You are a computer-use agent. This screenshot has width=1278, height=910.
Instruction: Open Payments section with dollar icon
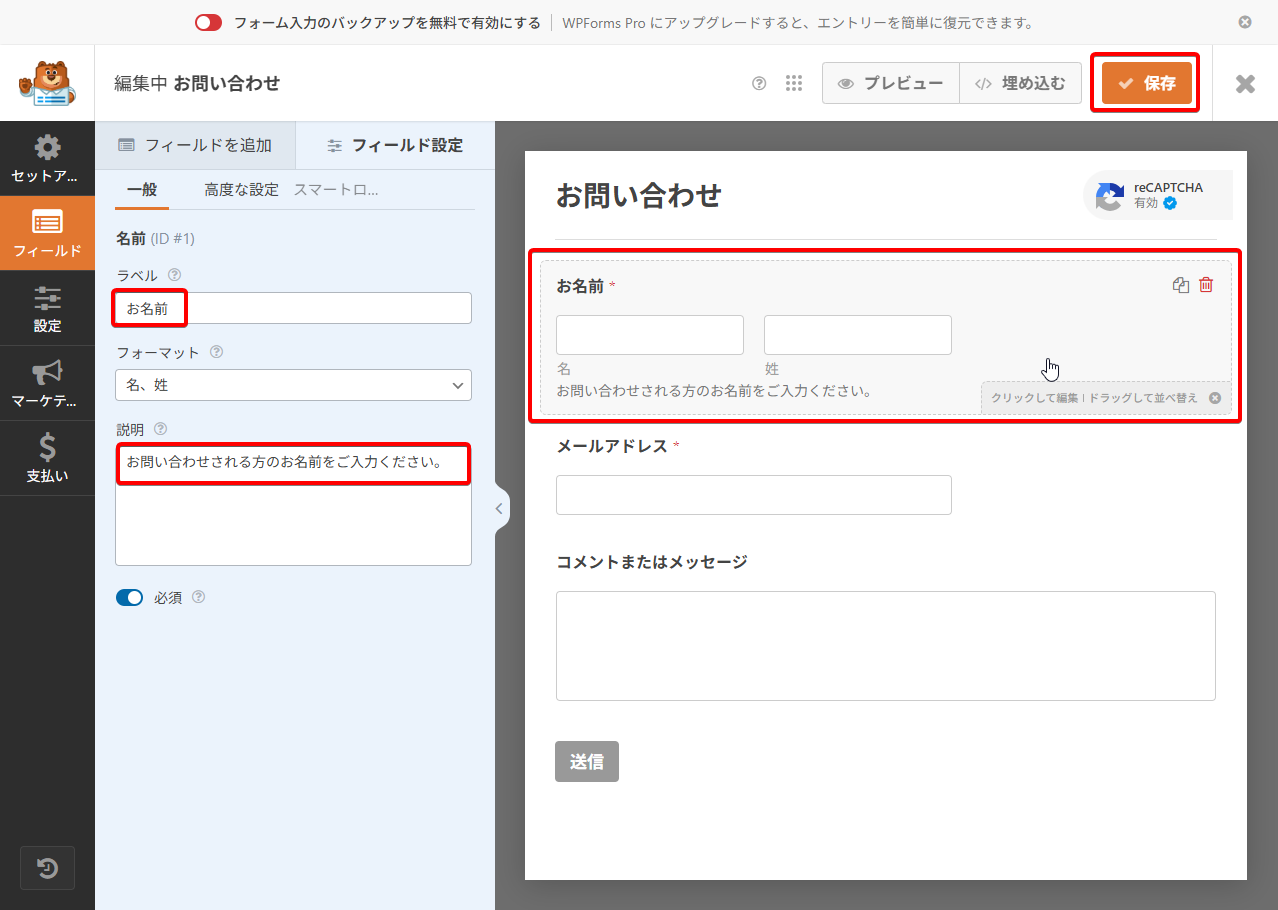tap(47, 458)
